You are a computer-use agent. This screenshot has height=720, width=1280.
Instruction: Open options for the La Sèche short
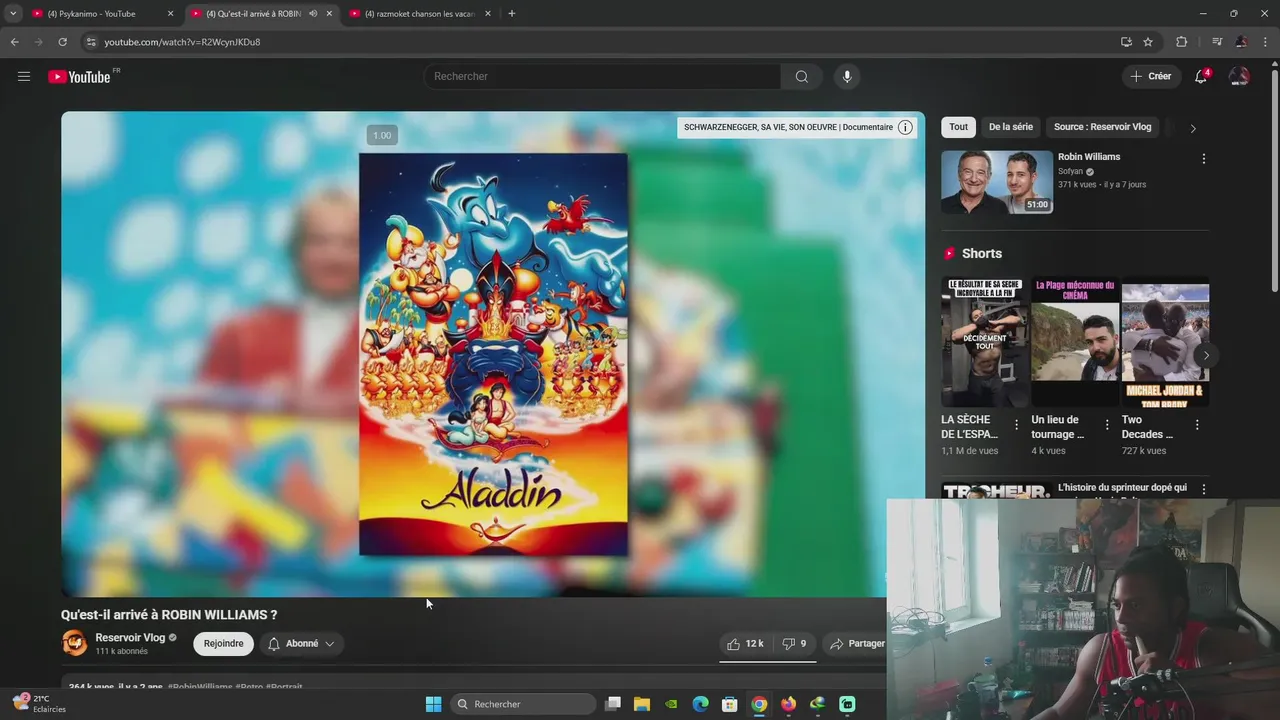pos(1016,425)
